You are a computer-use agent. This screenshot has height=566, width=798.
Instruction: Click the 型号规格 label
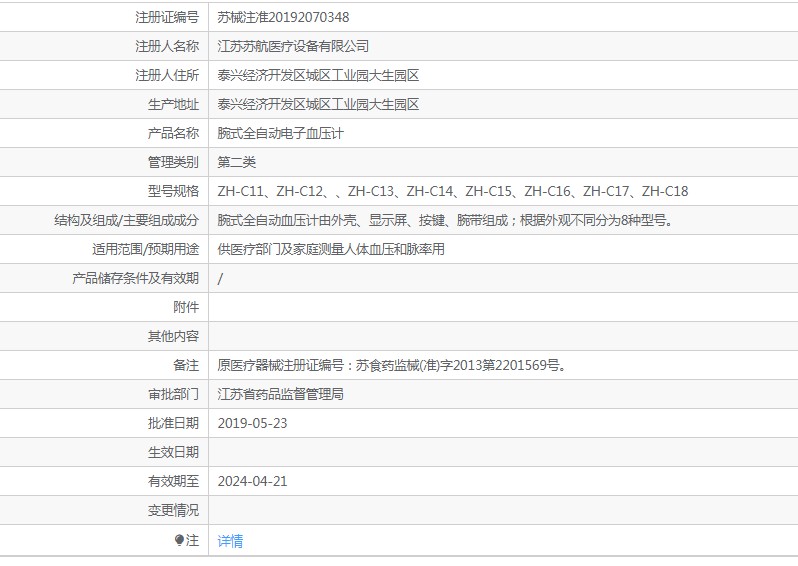pos(173,191)
